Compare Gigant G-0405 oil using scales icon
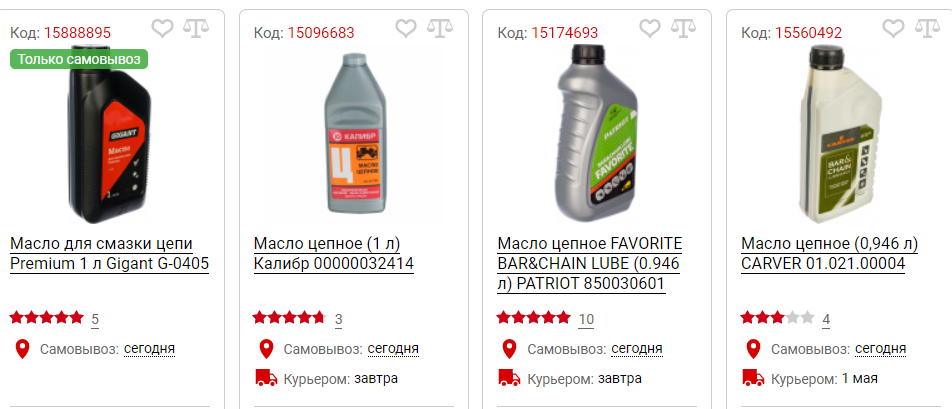The width and height of the screenshot is (952, 409). [196, 28]
